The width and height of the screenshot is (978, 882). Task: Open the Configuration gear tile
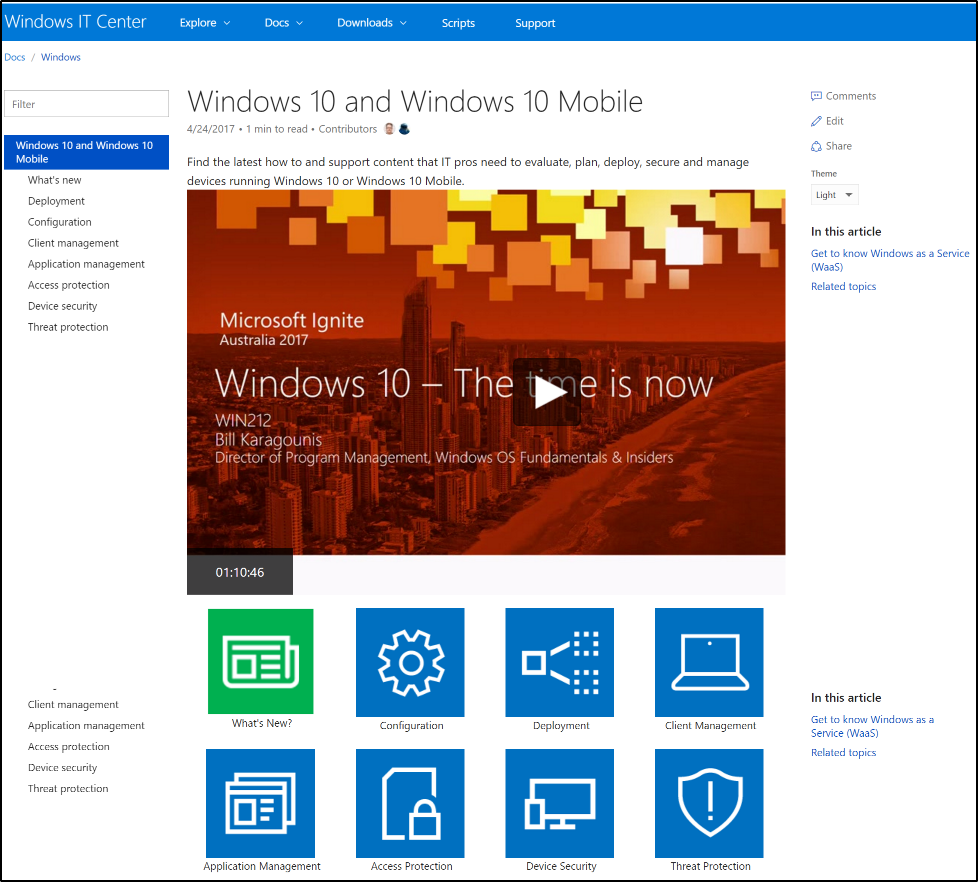(x=410, y=662)
